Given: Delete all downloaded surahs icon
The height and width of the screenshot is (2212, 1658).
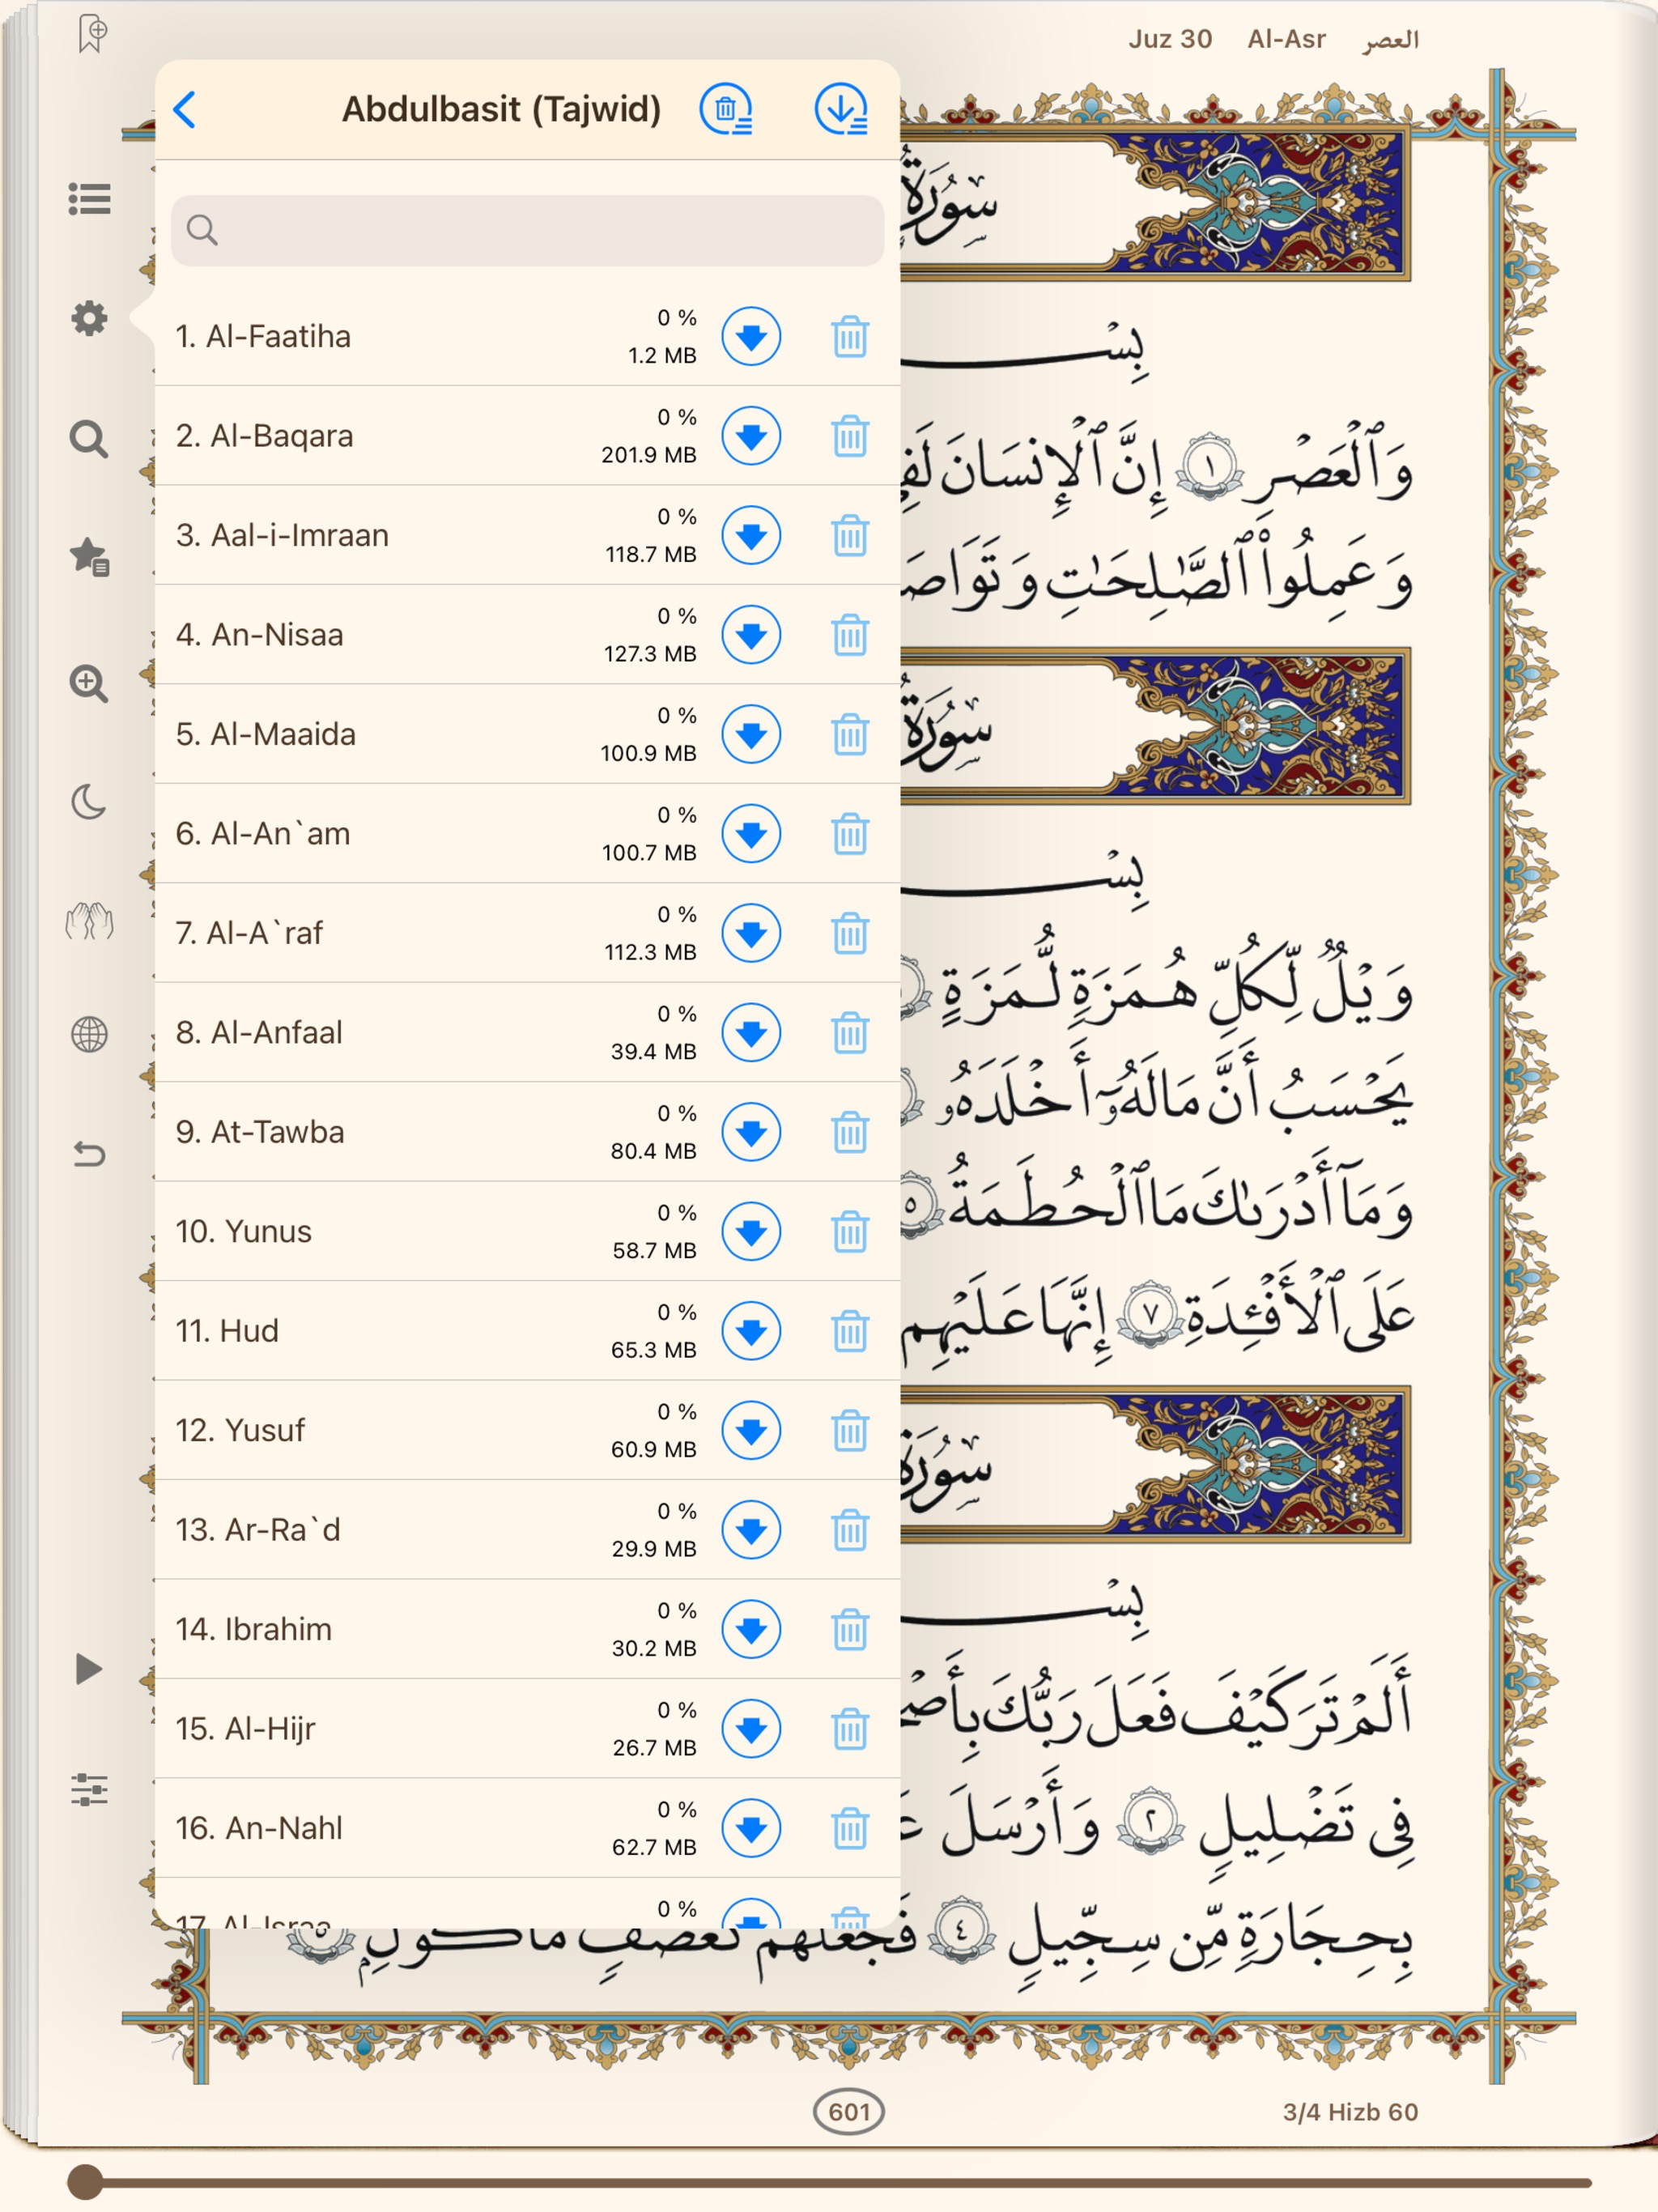Looking at the screenshot, I should click(727, 109).
